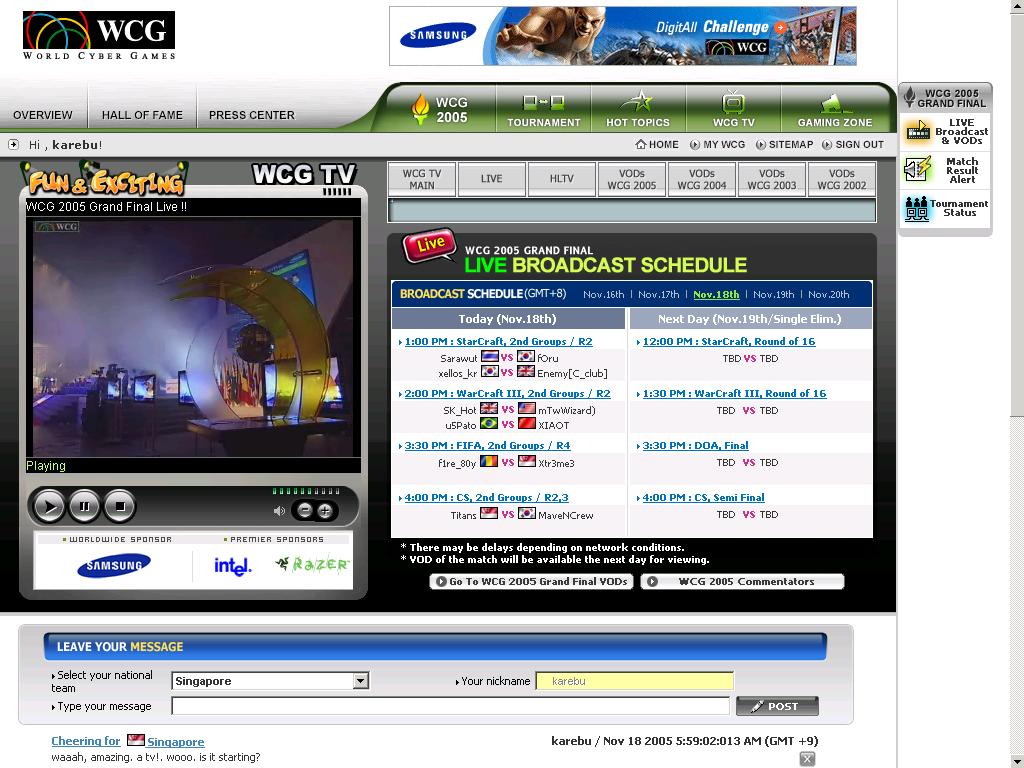Click SIGN OUT
1024x768 pixels.
point(853,144)
